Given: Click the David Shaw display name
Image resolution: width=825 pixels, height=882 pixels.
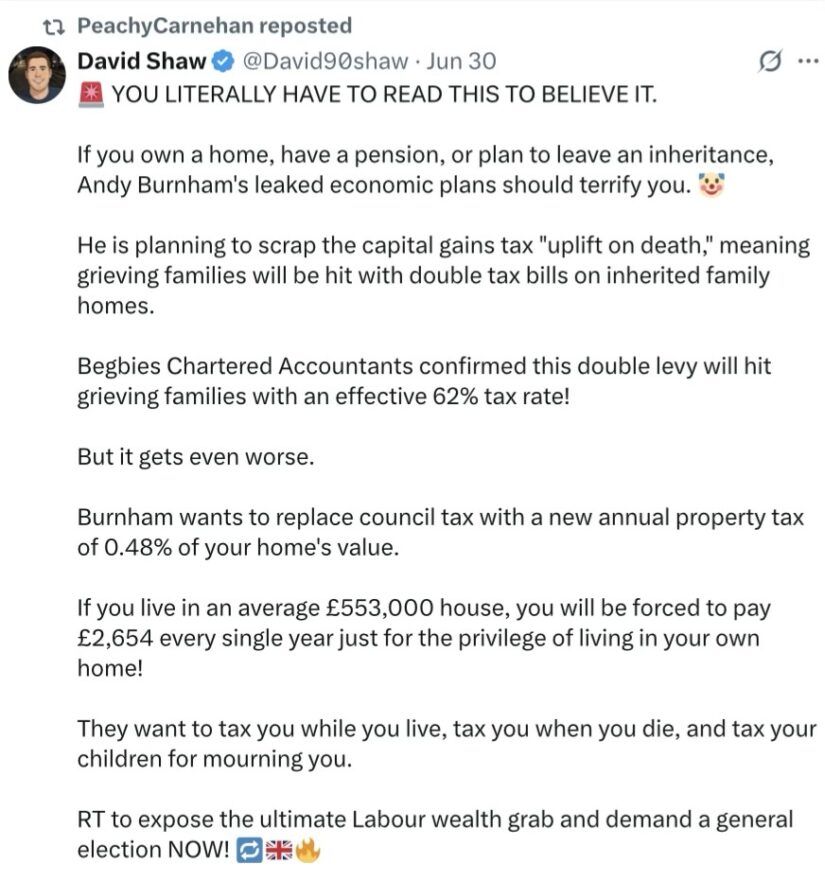Looking at the screenshot, I should point(142,61).
